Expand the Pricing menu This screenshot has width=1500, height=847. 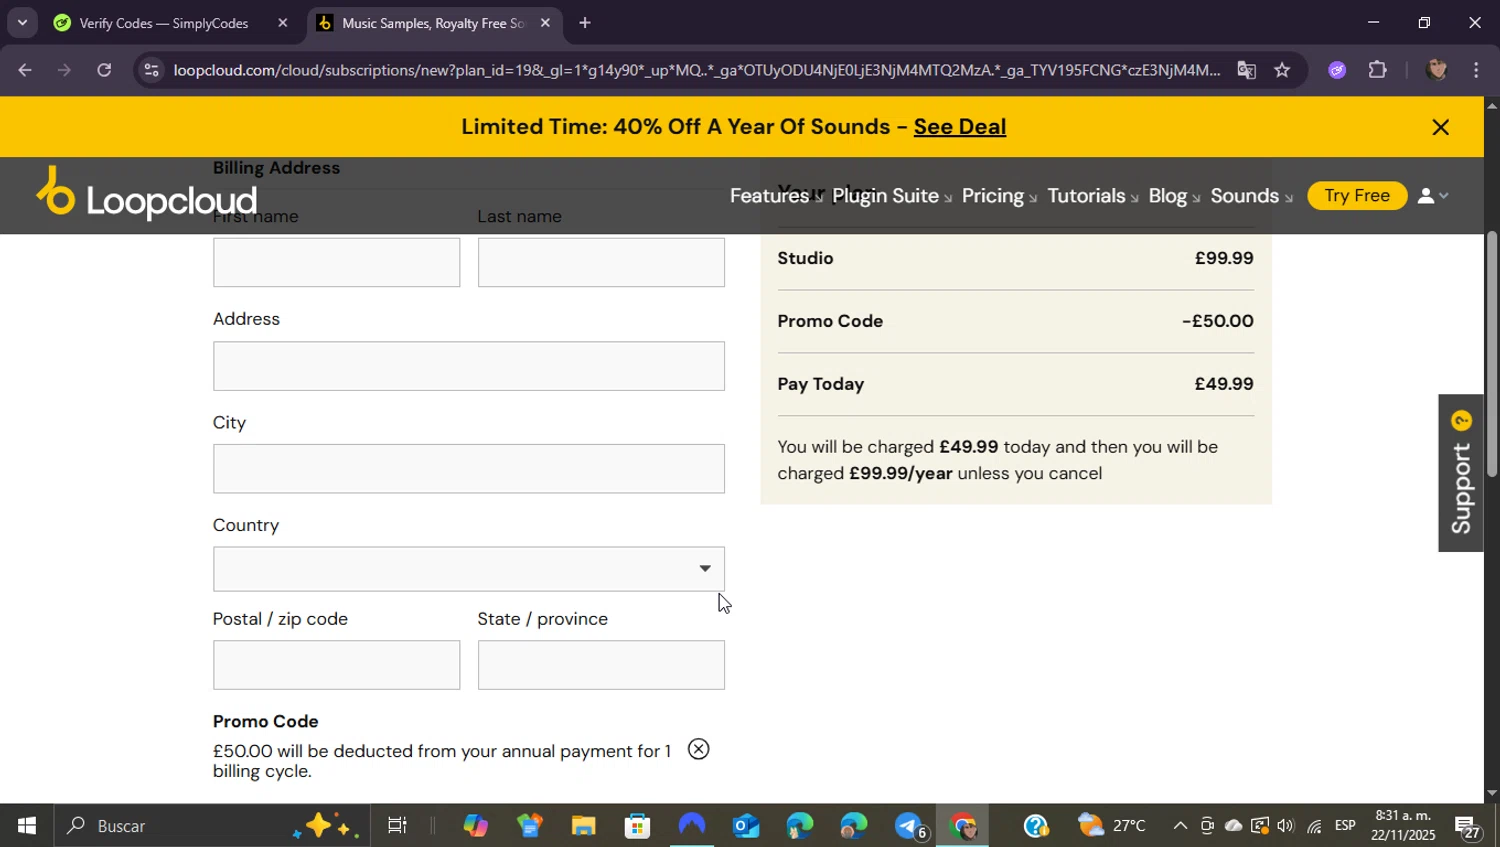coord(999,196)
